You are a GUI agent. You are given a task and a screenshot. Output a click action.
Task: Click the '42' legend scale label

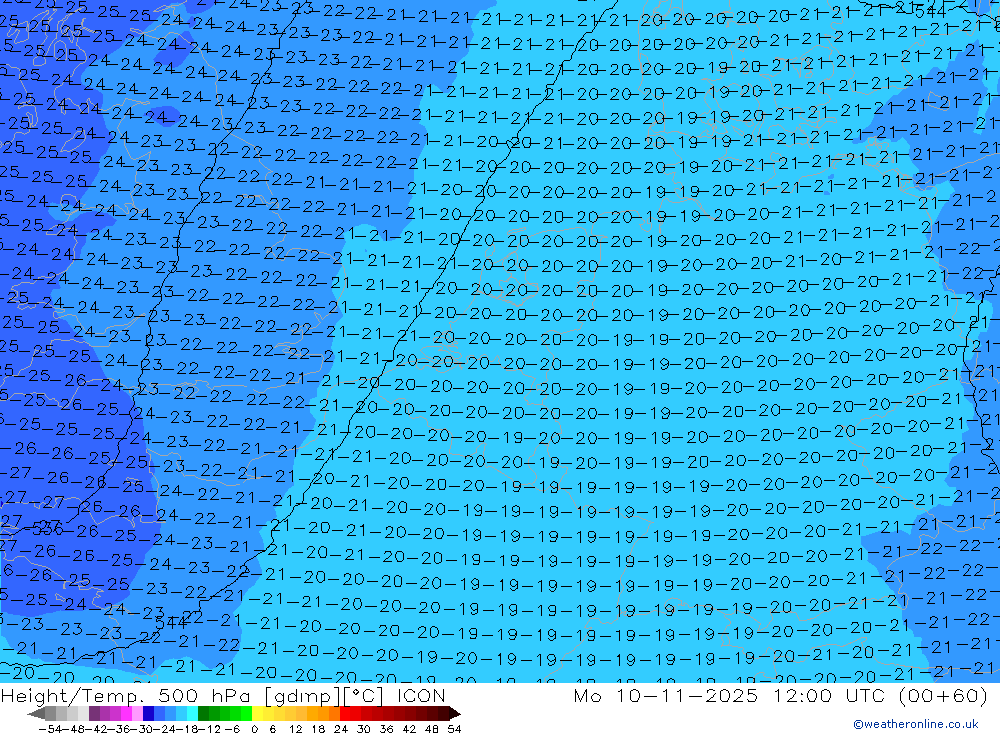[x=409, y=729]
